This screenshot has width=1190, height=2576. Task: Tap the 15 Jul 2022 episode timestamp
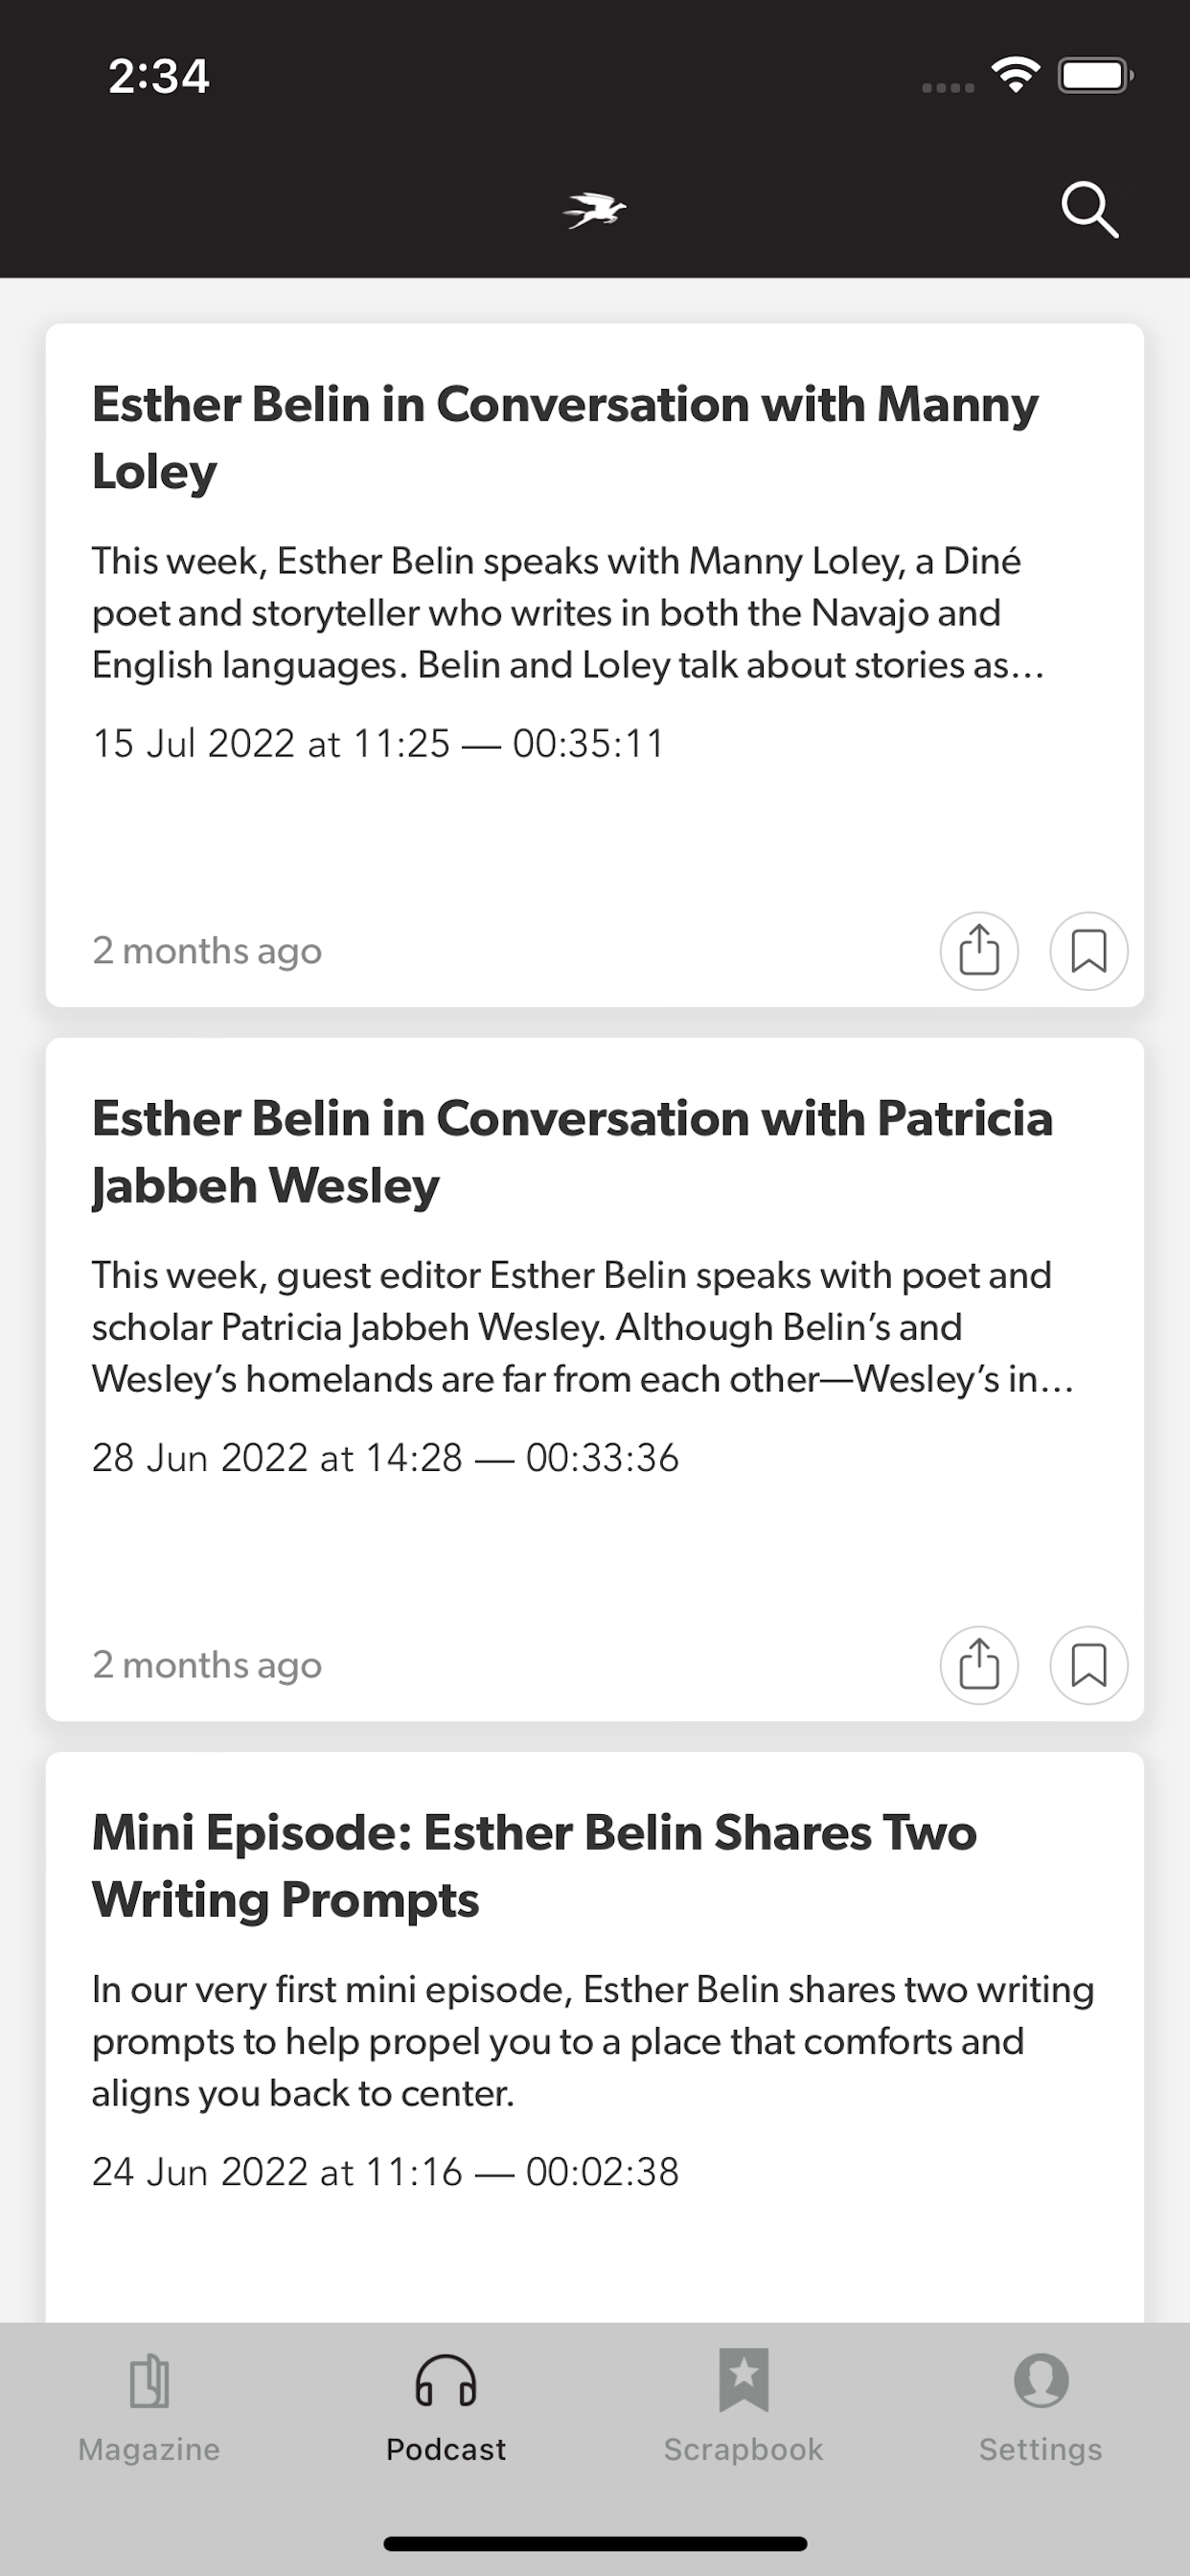(x=378, y=743)
